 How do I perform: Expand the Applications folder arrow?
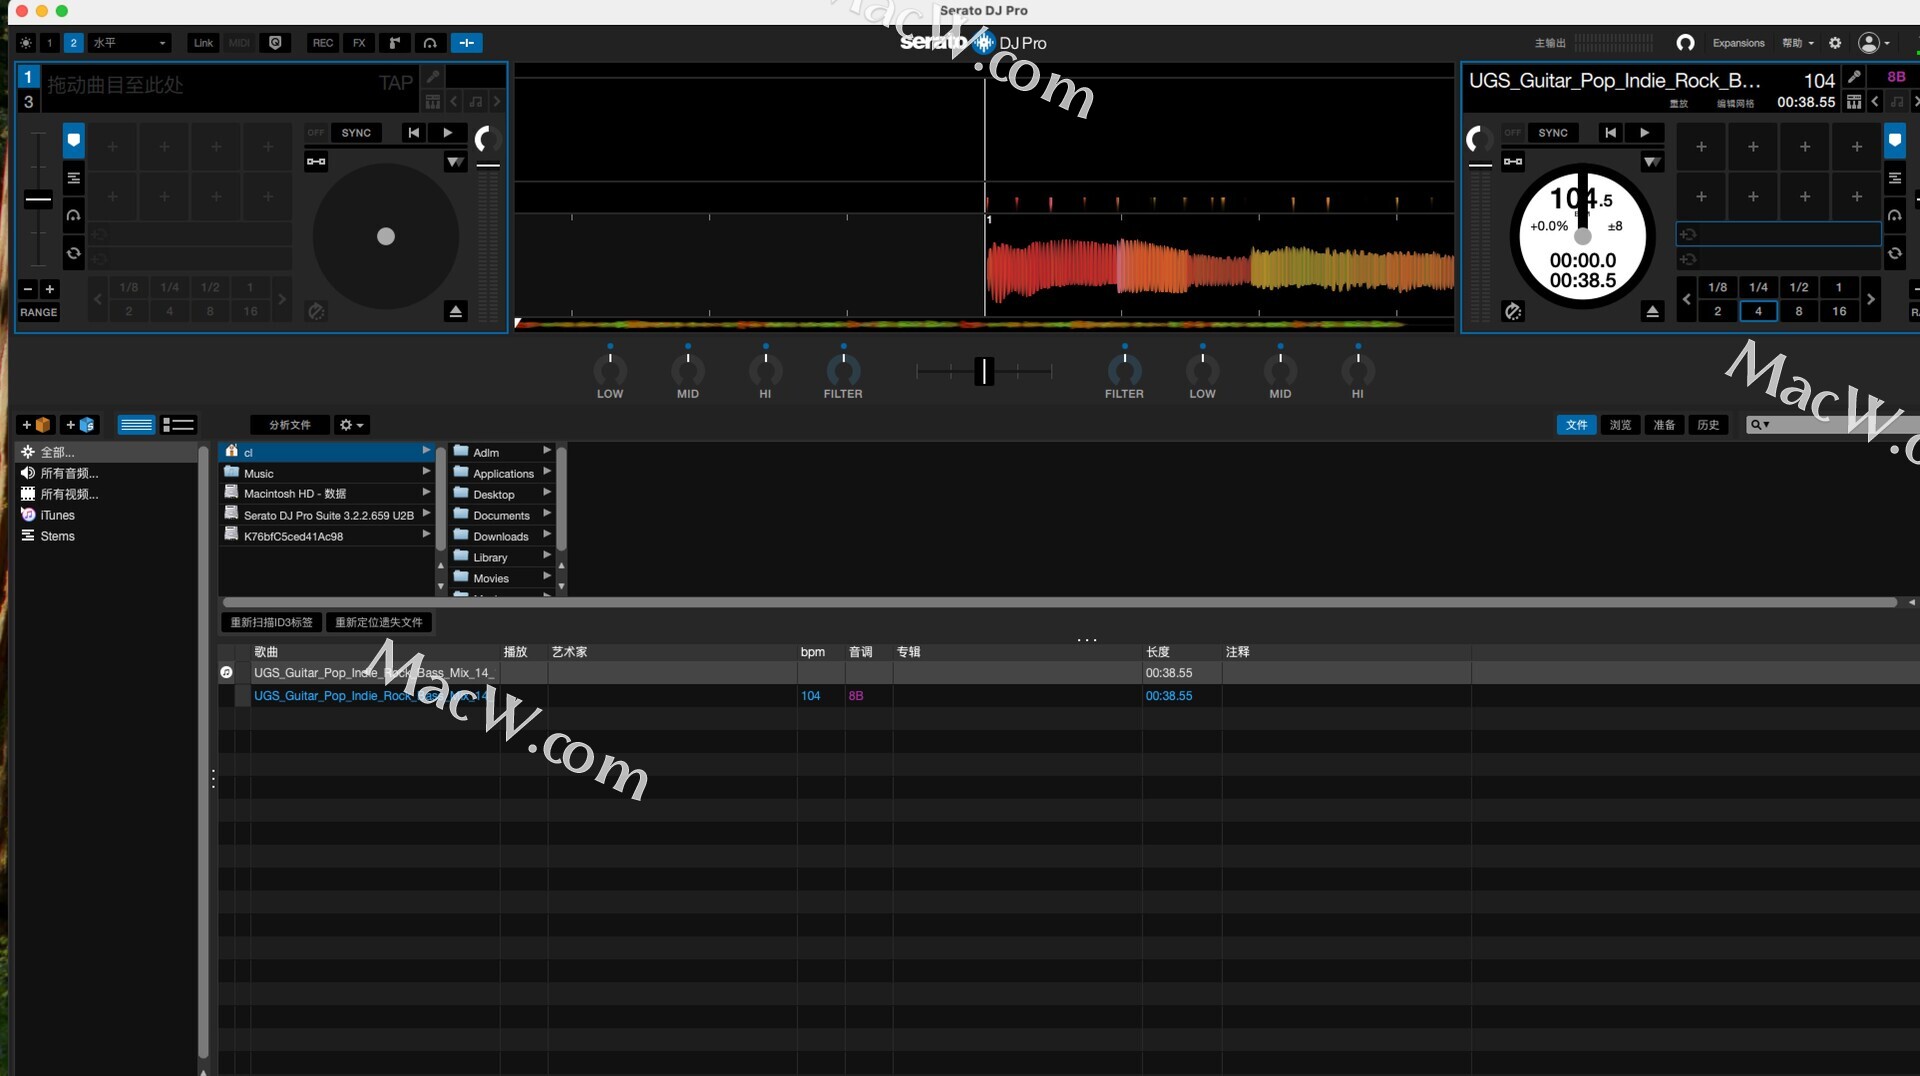547,472
